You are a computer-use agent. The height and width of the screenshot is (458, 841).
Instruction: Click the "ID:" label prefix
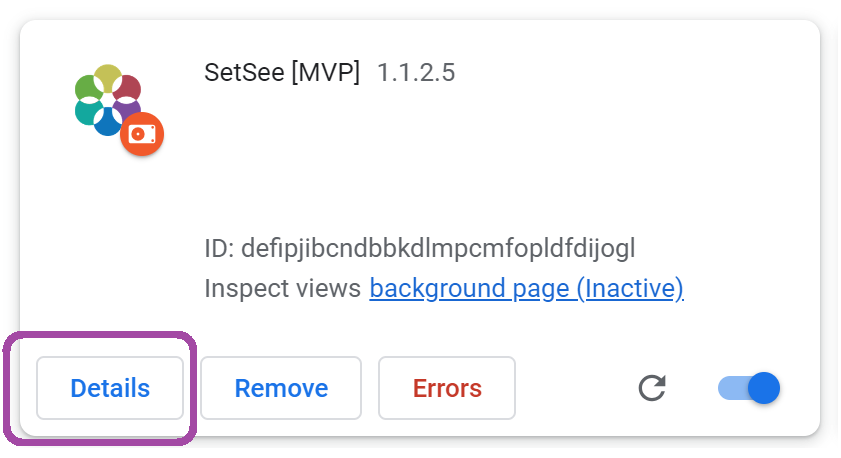[219, 247]
